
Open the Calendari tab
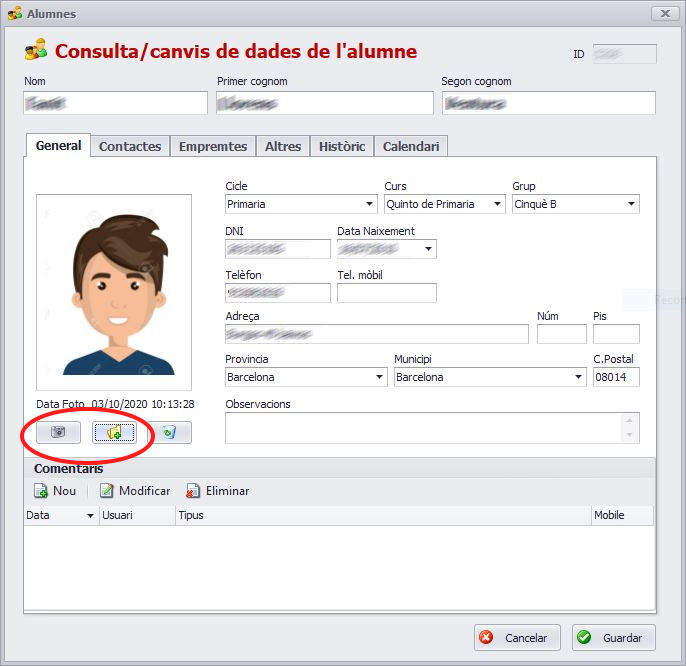tap(411, 146)
